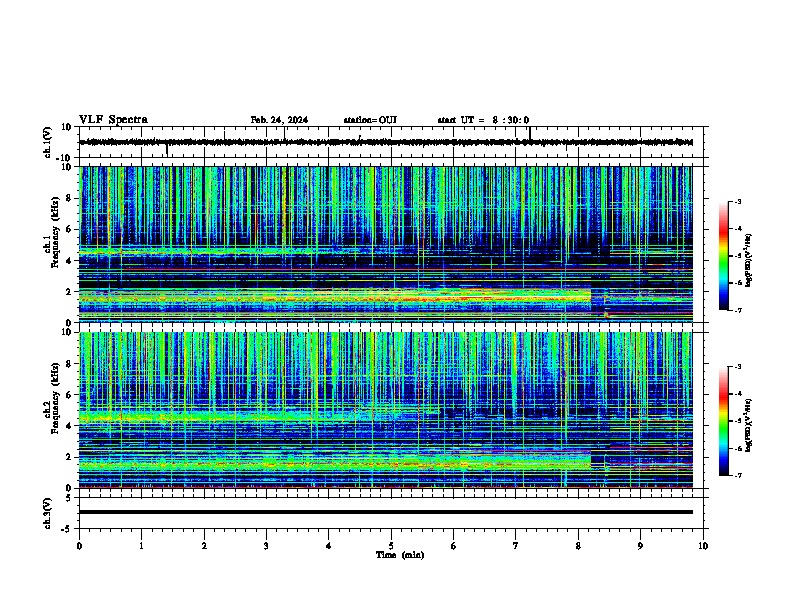This screenshot has width=792, height=612.
Task: Click the "station=OUI" label
Action: pos(370,120)
